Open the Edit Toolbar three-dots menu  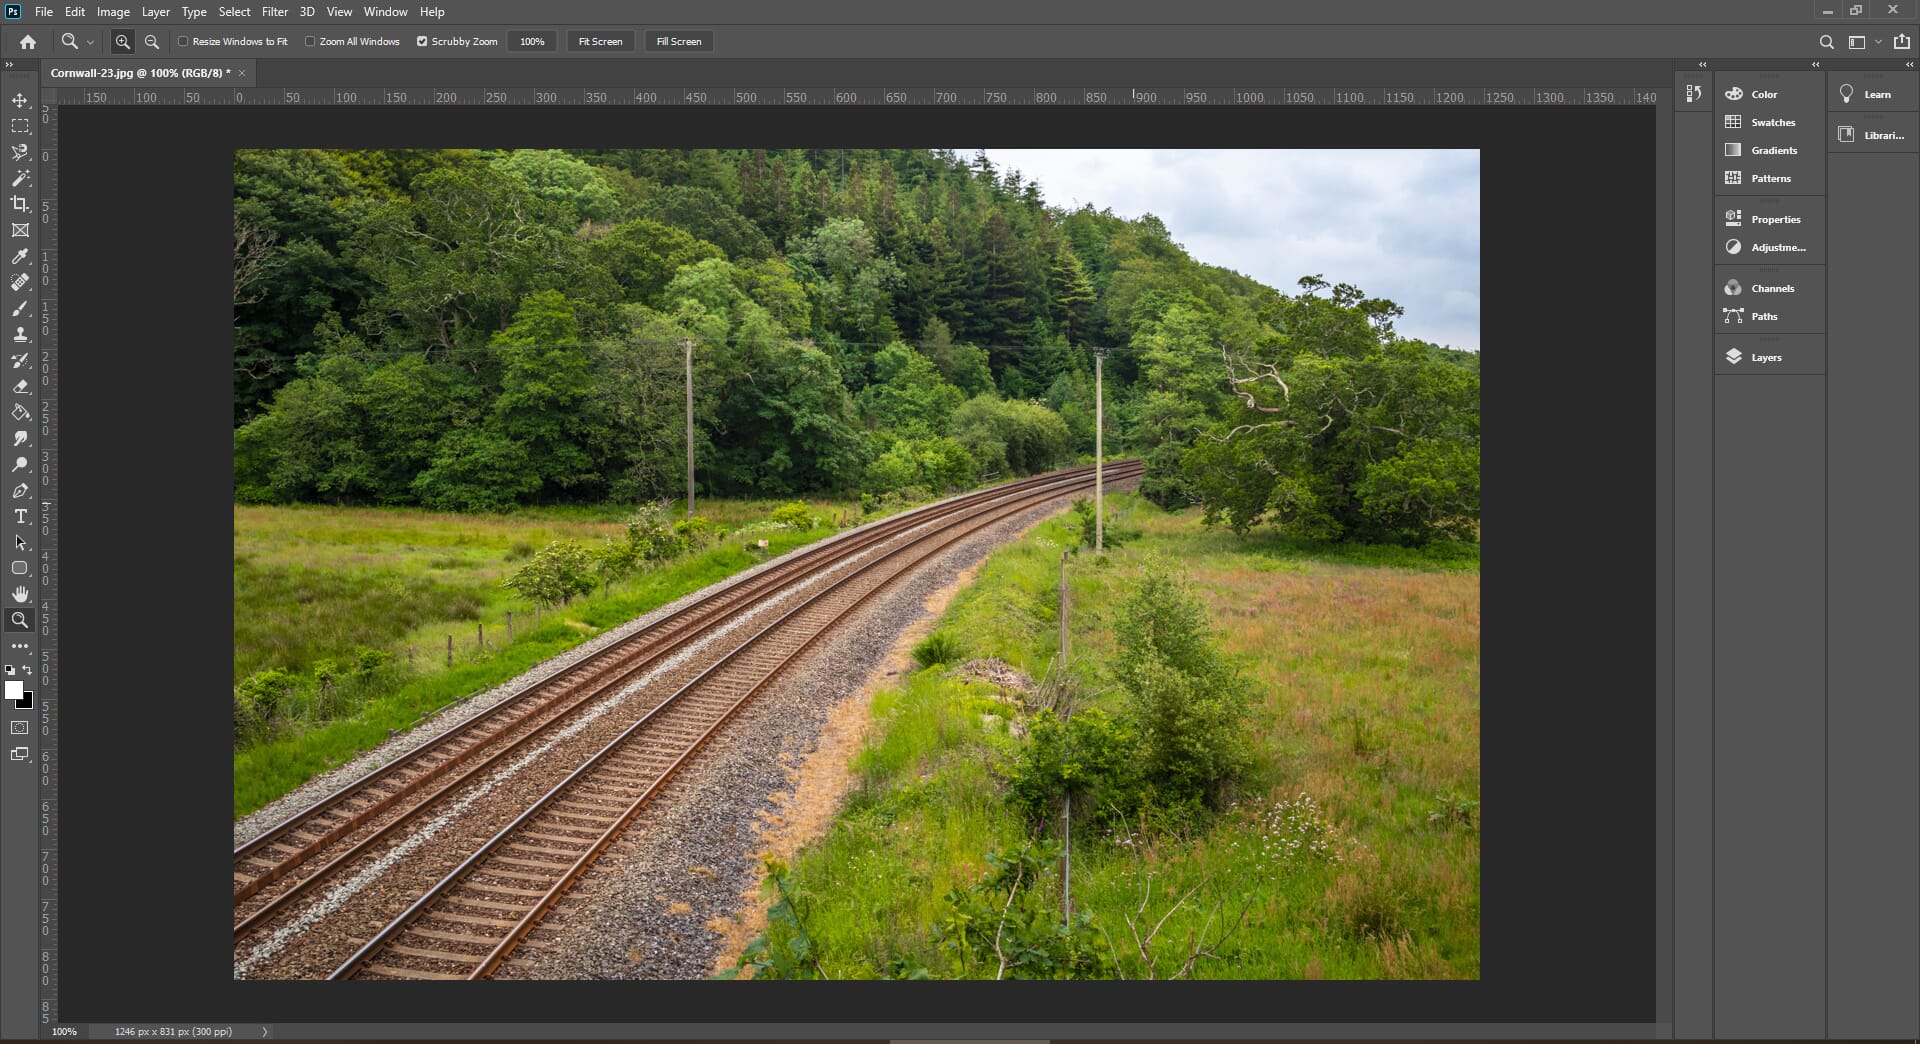pyautogui.click(x=20, y=646)
